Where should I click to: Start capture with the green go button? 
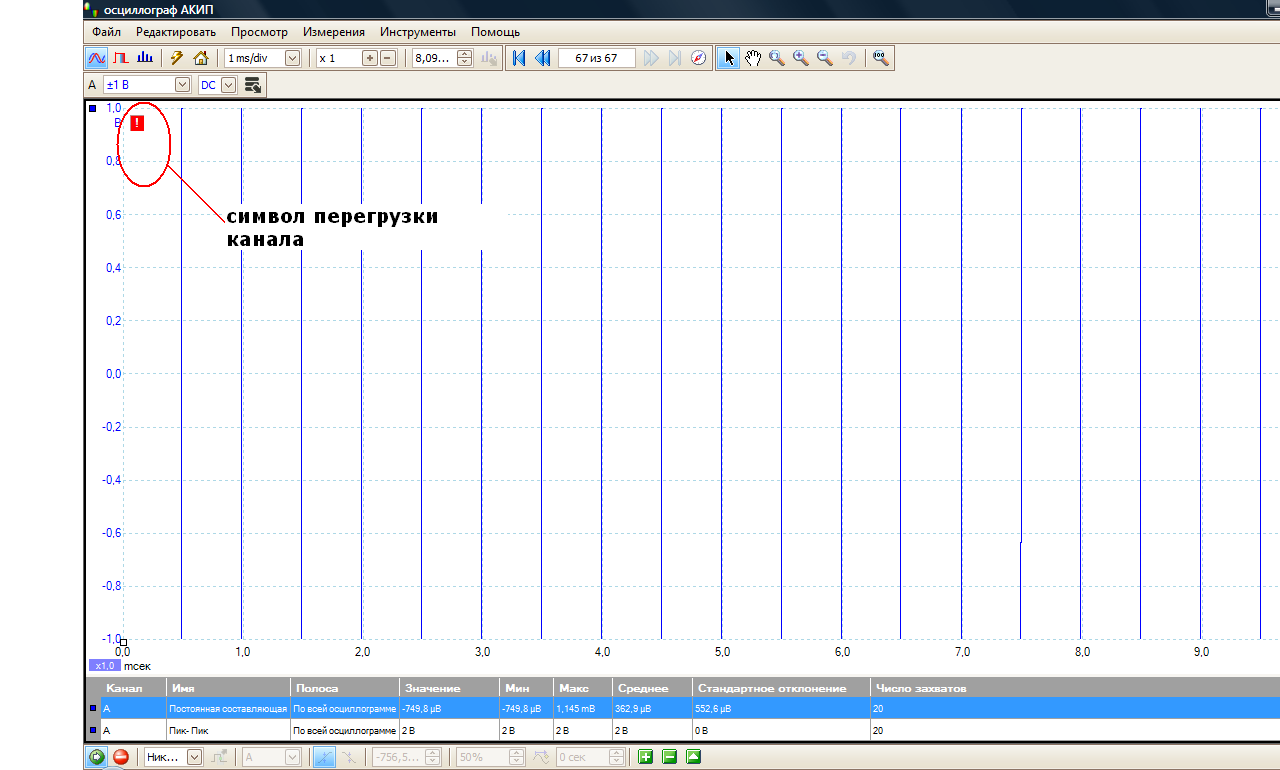(97, 757)
